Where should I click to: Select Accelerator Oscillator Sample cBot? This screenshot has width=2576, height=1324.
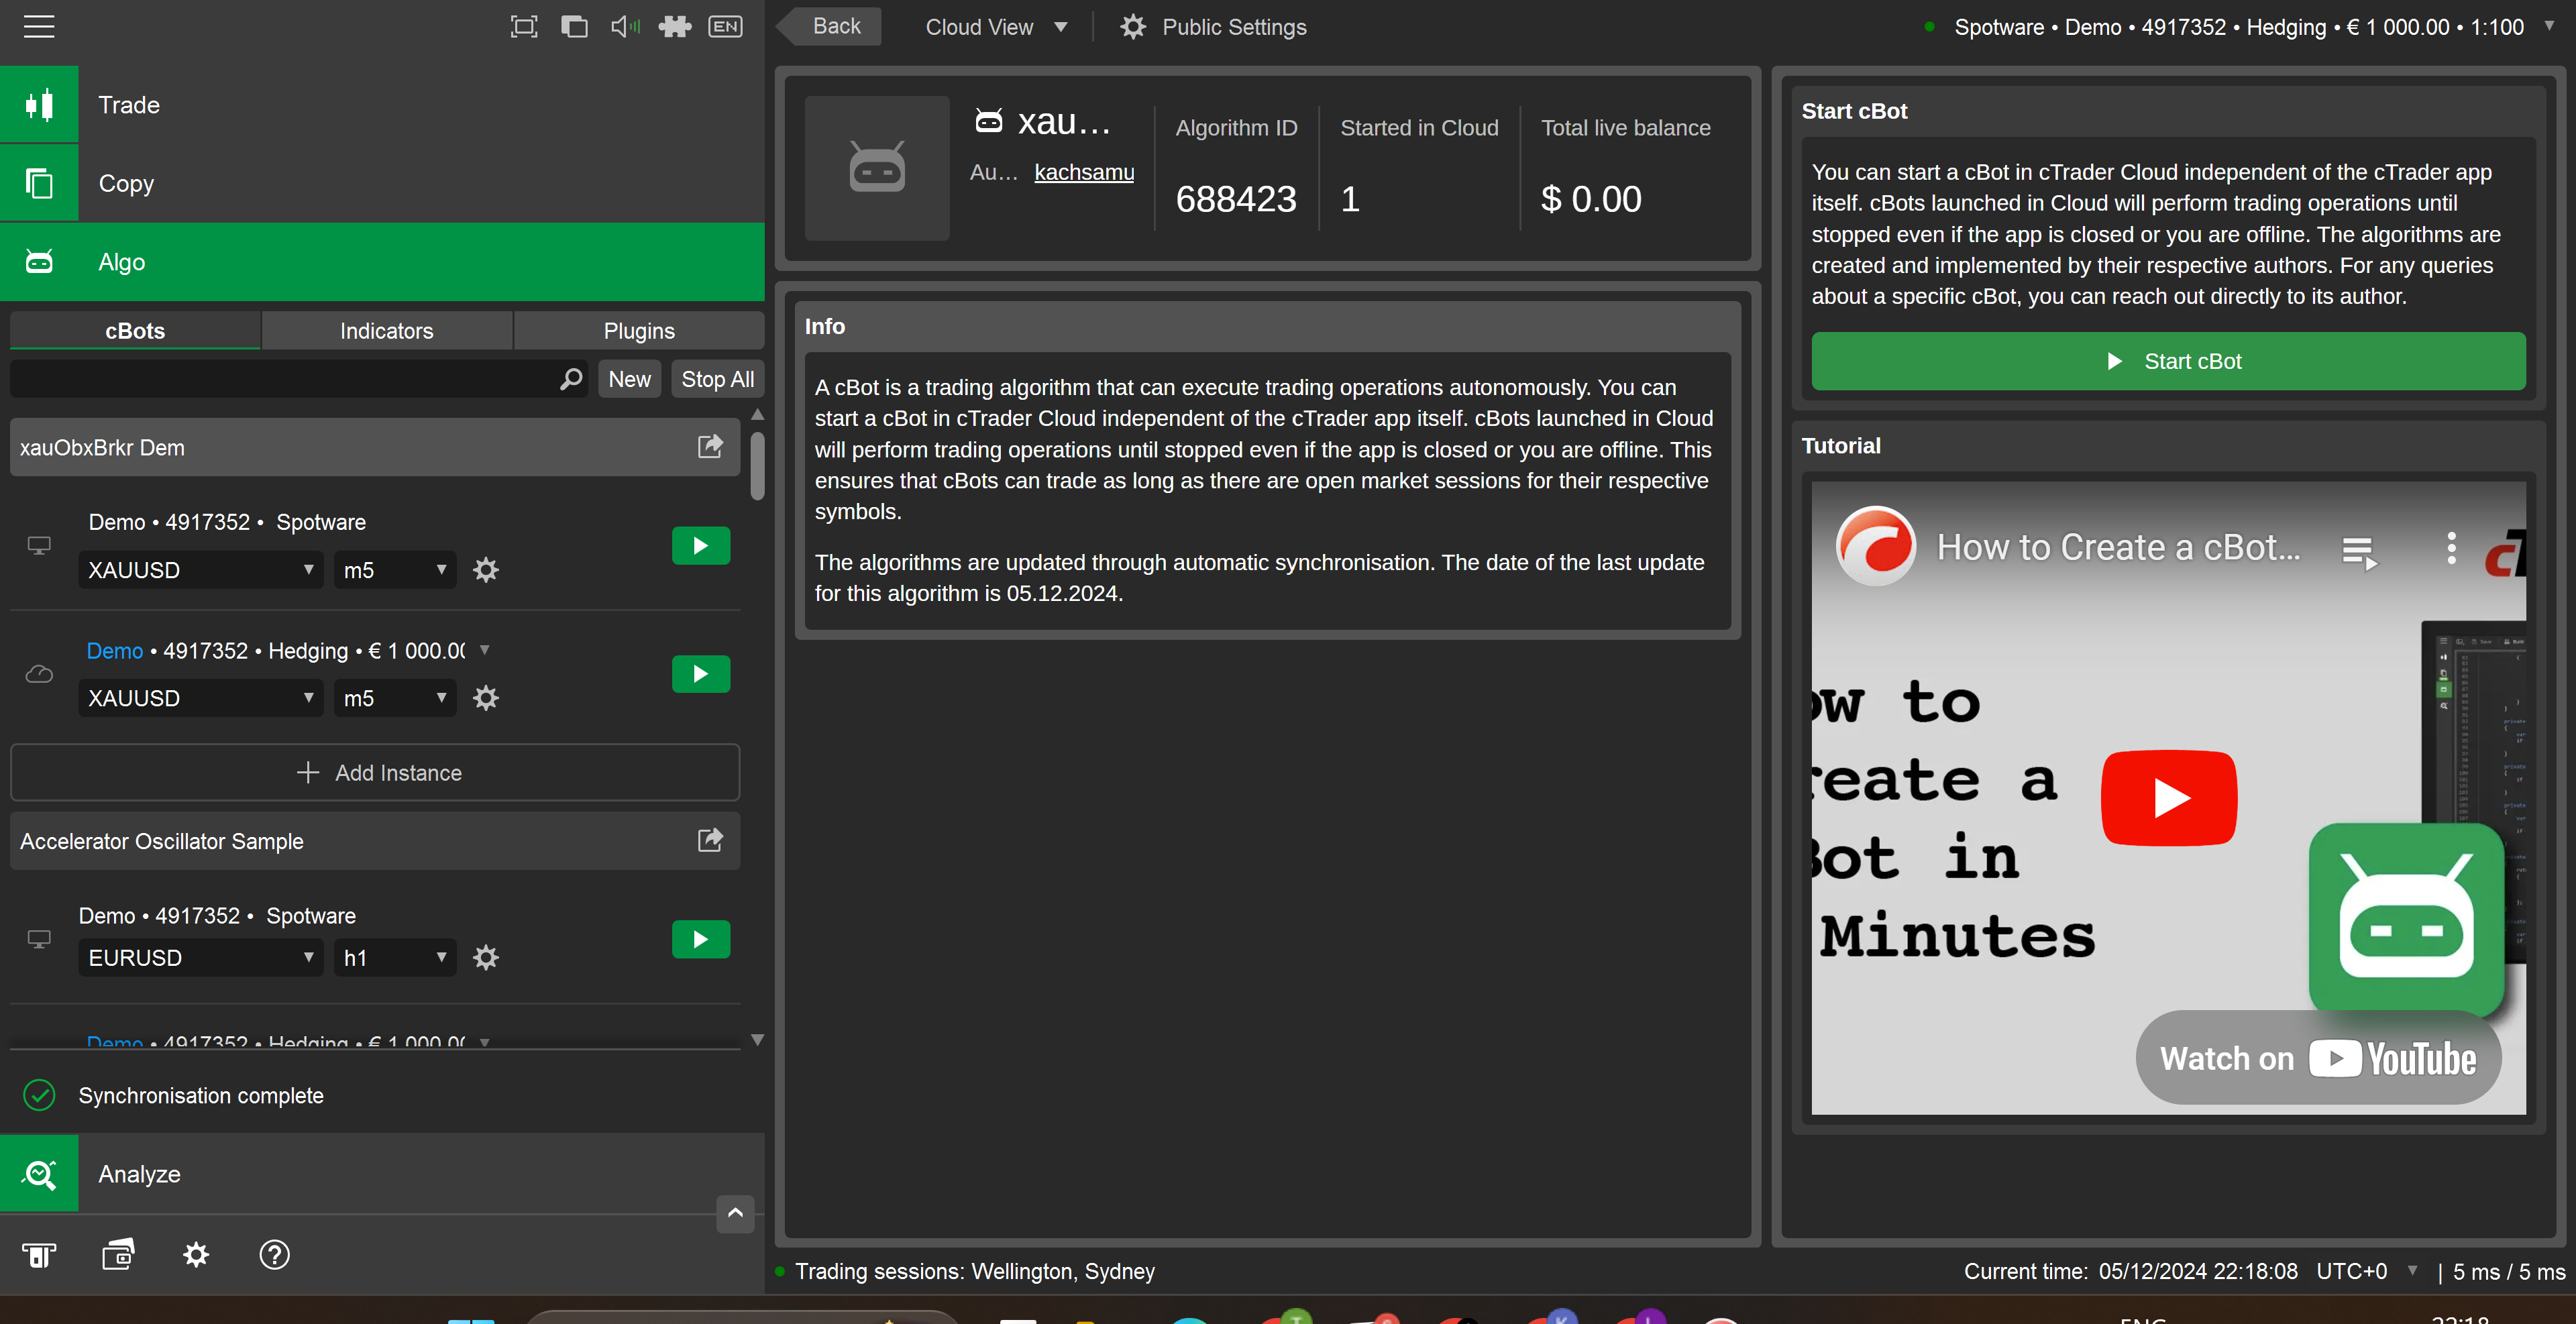tap(375, 841)
